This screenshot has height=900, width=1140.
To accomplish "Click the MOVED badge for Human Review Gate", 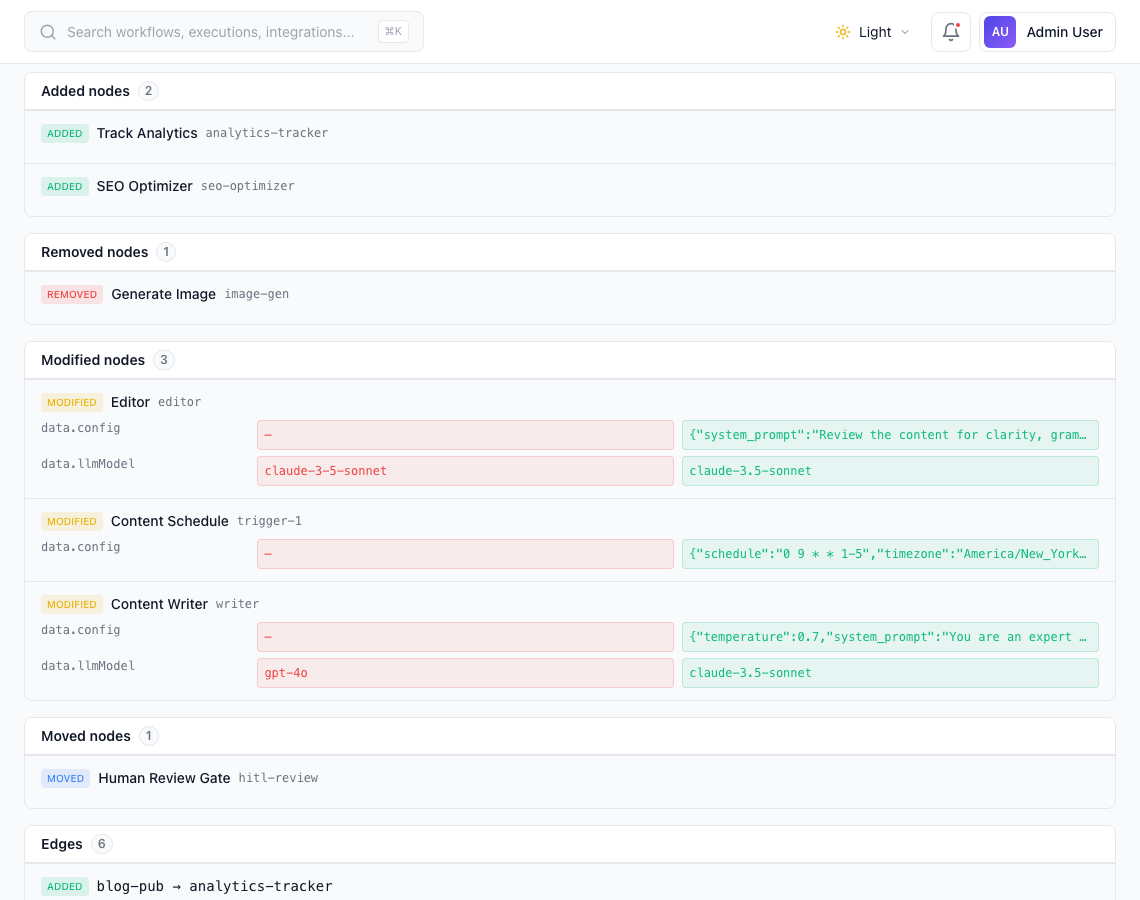I will tap(65, 779).
